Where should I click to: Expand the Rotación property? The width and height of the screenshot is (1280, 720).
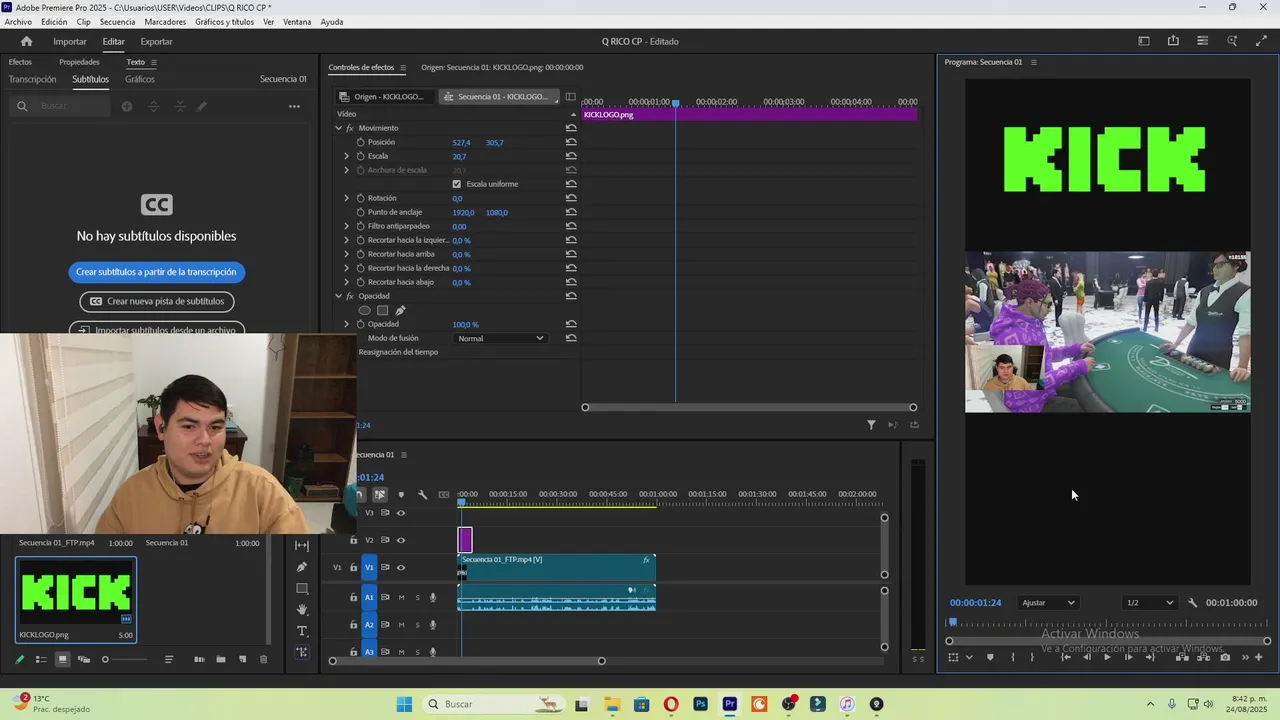coord(346,198)
